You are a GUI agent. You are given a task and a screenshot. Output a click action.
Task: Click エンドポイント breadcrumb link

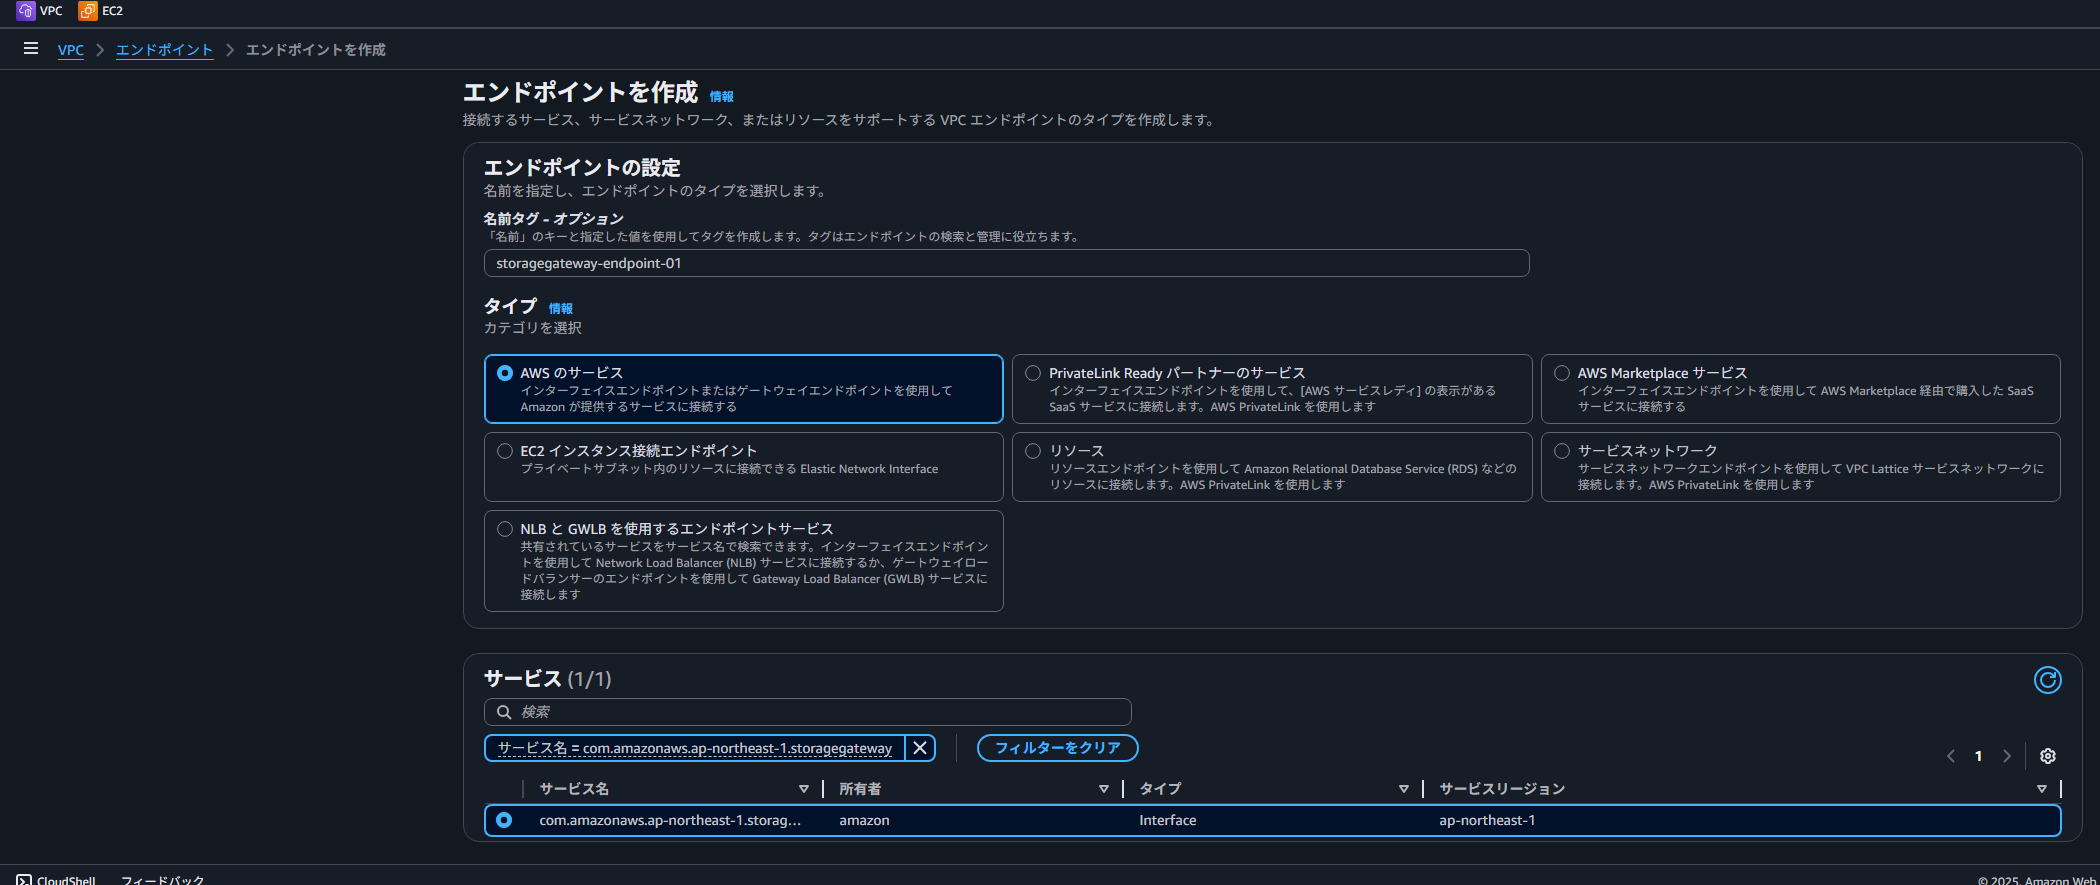[164, 50]
